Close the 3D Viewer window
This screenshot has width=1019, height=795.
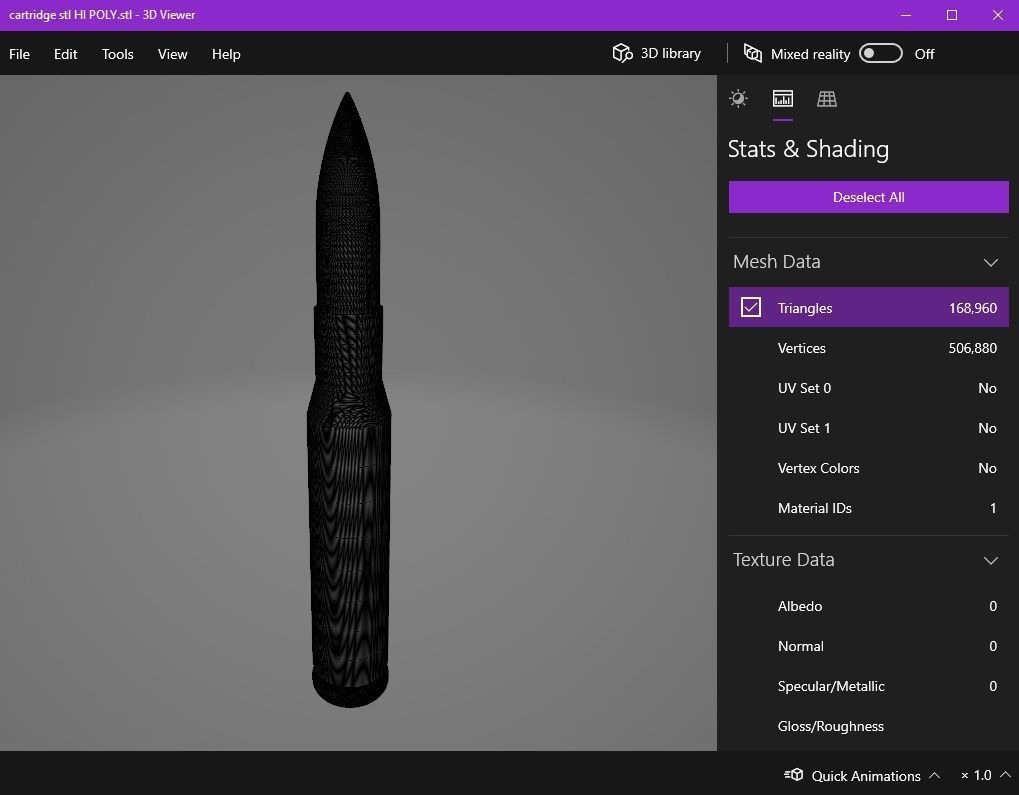click(998, 15)
